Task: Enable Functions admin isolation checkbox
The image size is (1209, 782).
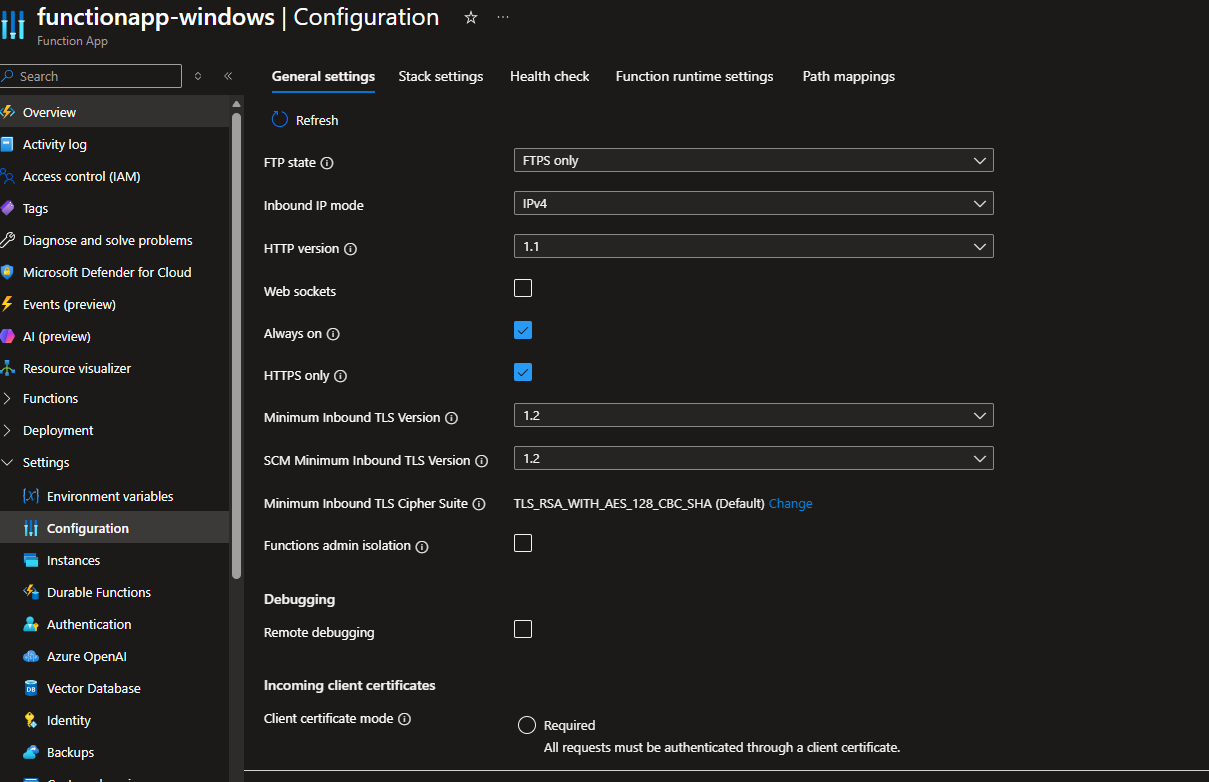Action: [523, 543]
